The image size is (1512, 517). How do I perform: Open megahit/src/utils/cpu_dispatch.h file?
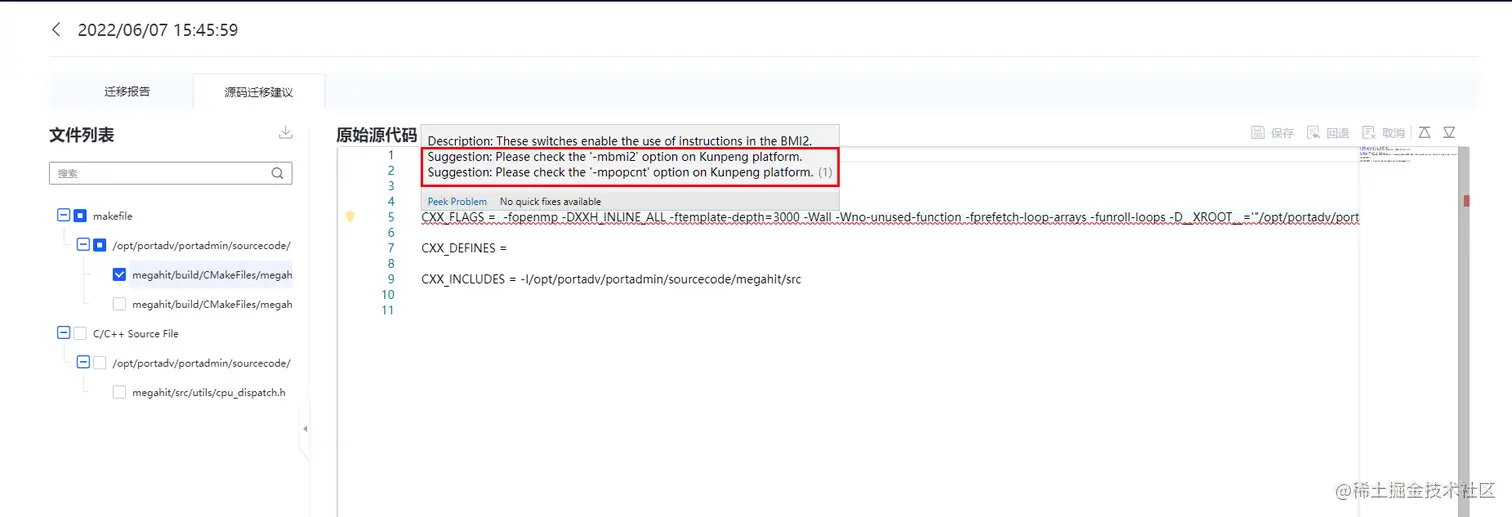209,392
